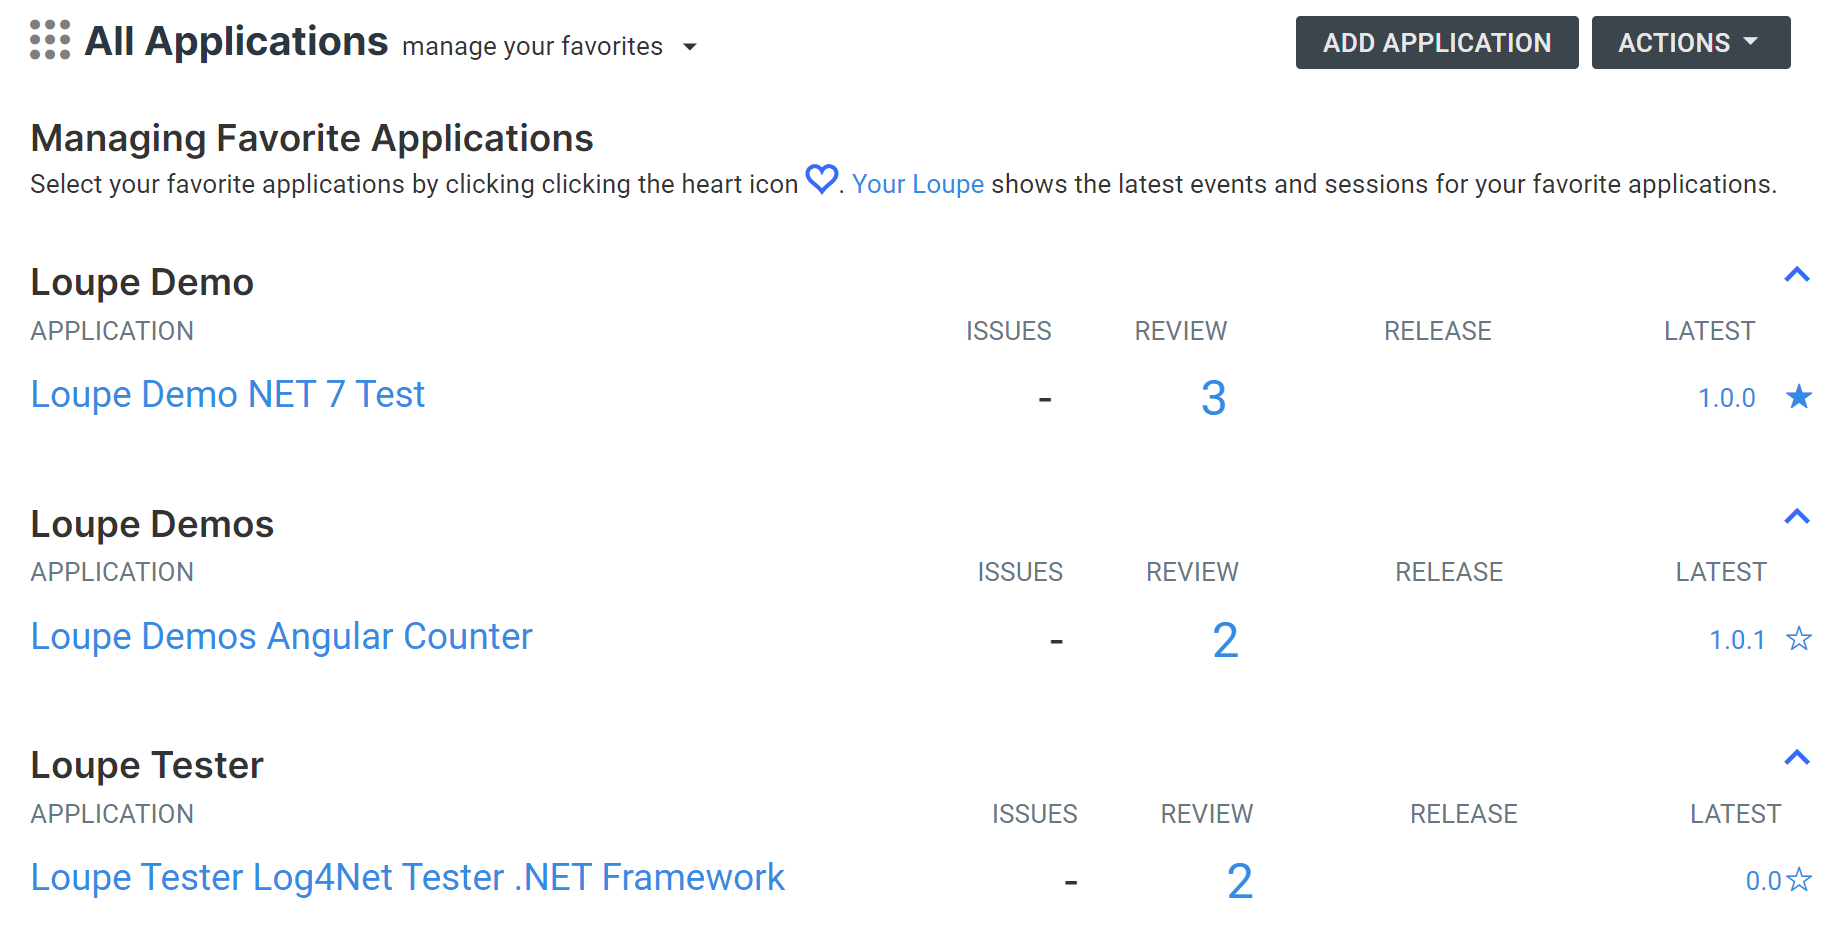This screenshot has width=1842, height=928.
Task: Collapse the Loupe Tester section chevron
Action: pyautogui.click(x=1797, y=757)
